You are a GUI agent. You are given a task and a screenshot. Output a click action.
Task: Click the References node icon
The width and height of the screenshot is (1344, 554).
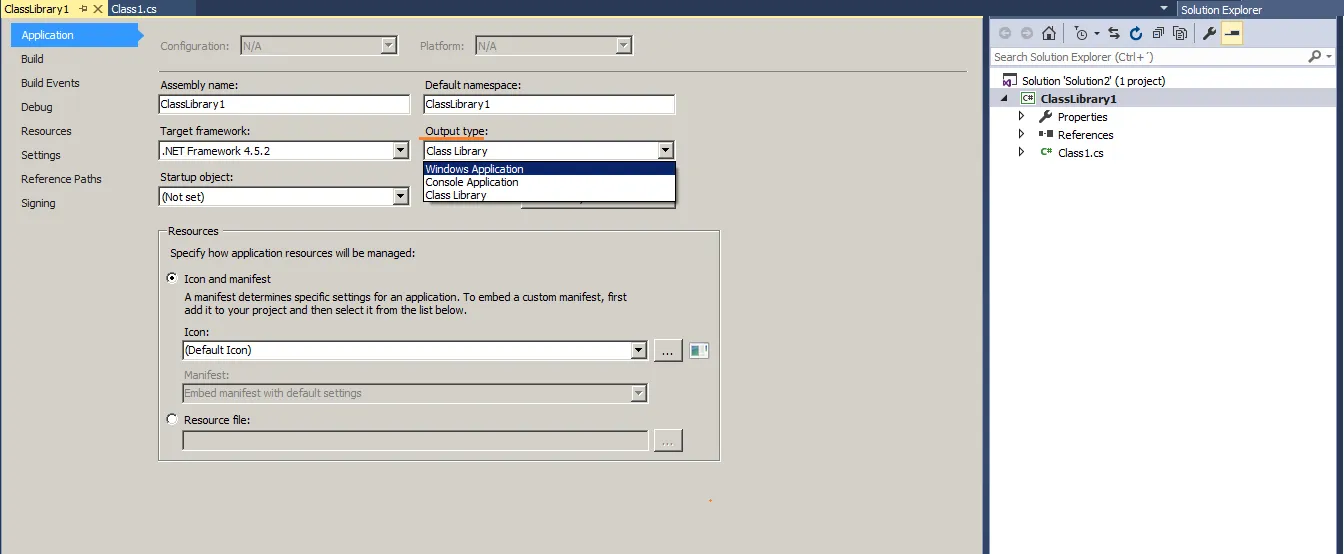click(x=1046, y=134)
